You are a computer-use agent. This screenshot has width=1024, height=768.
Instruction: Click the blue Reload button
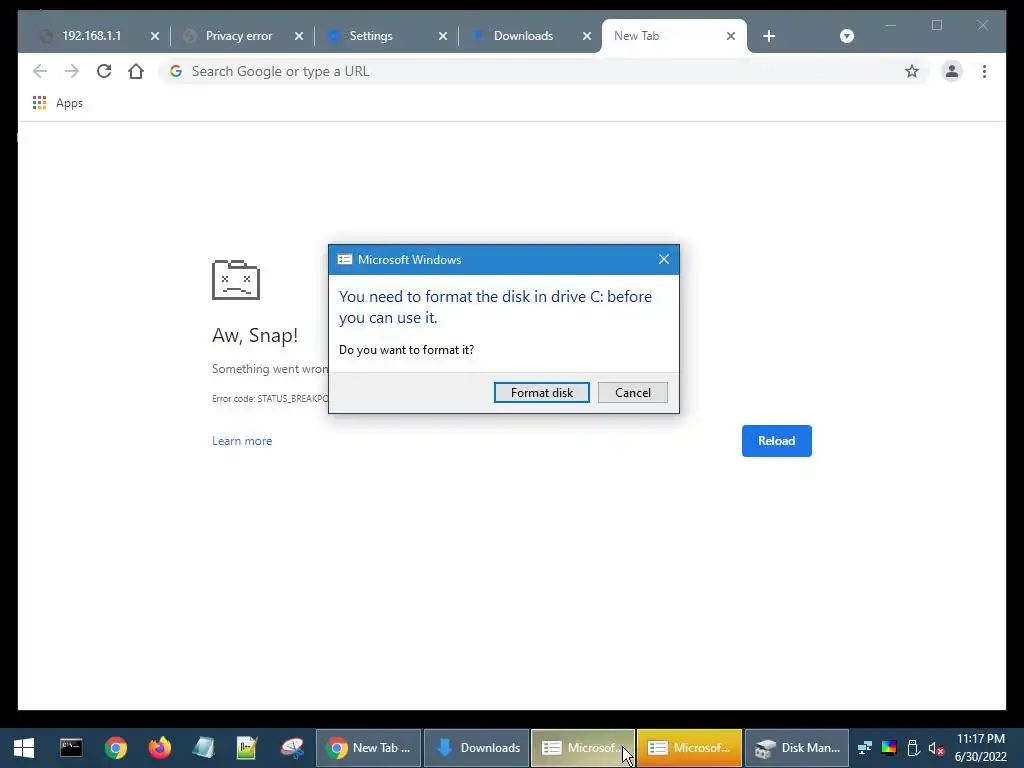click(x=776, y=441)
